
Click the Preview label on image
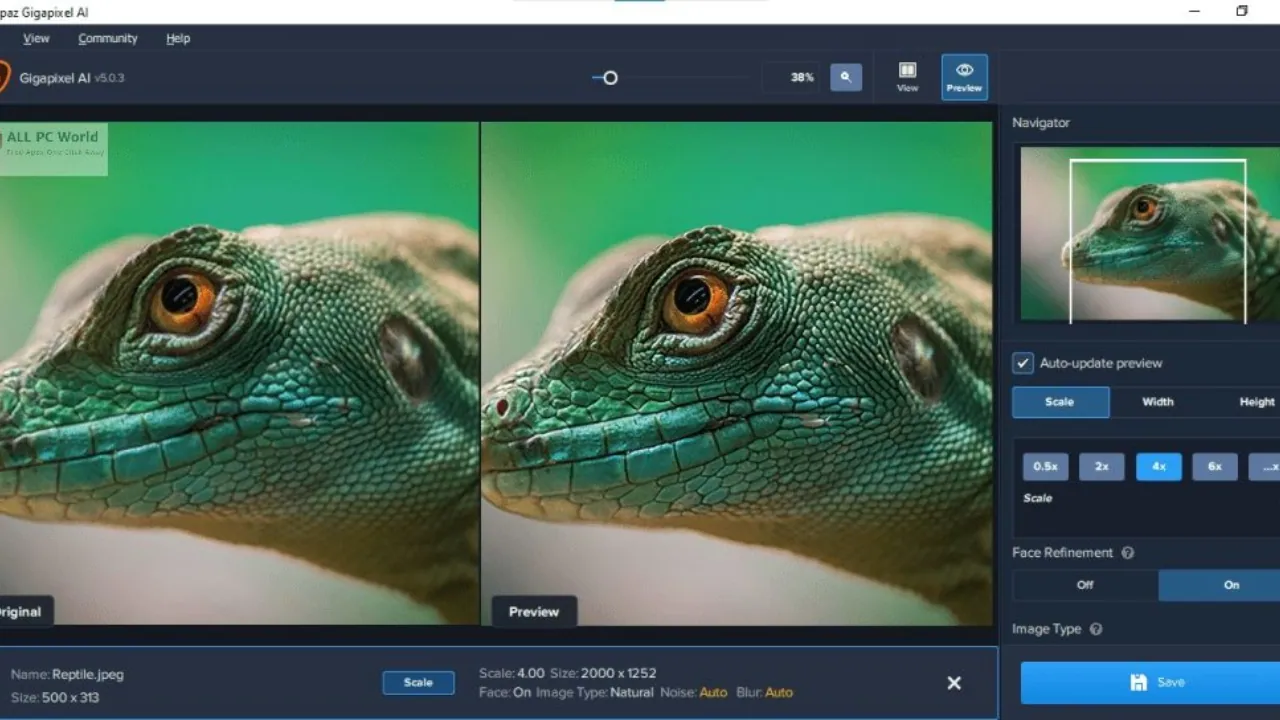point(534,612)
